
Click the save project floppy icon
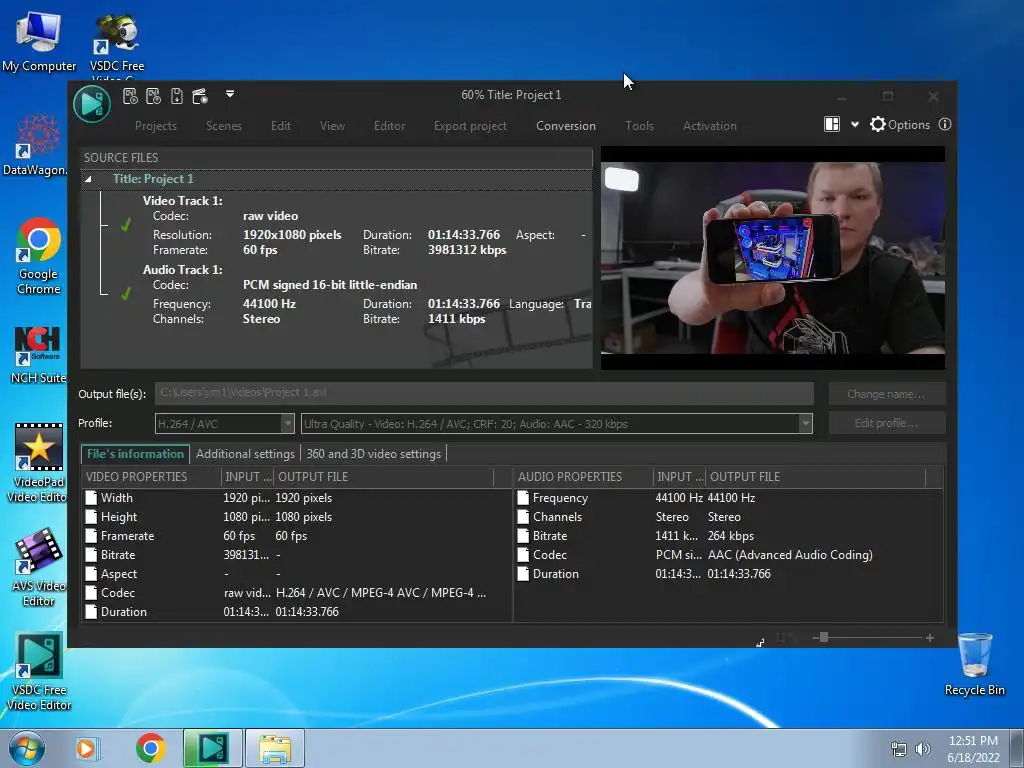click(176, 97)
